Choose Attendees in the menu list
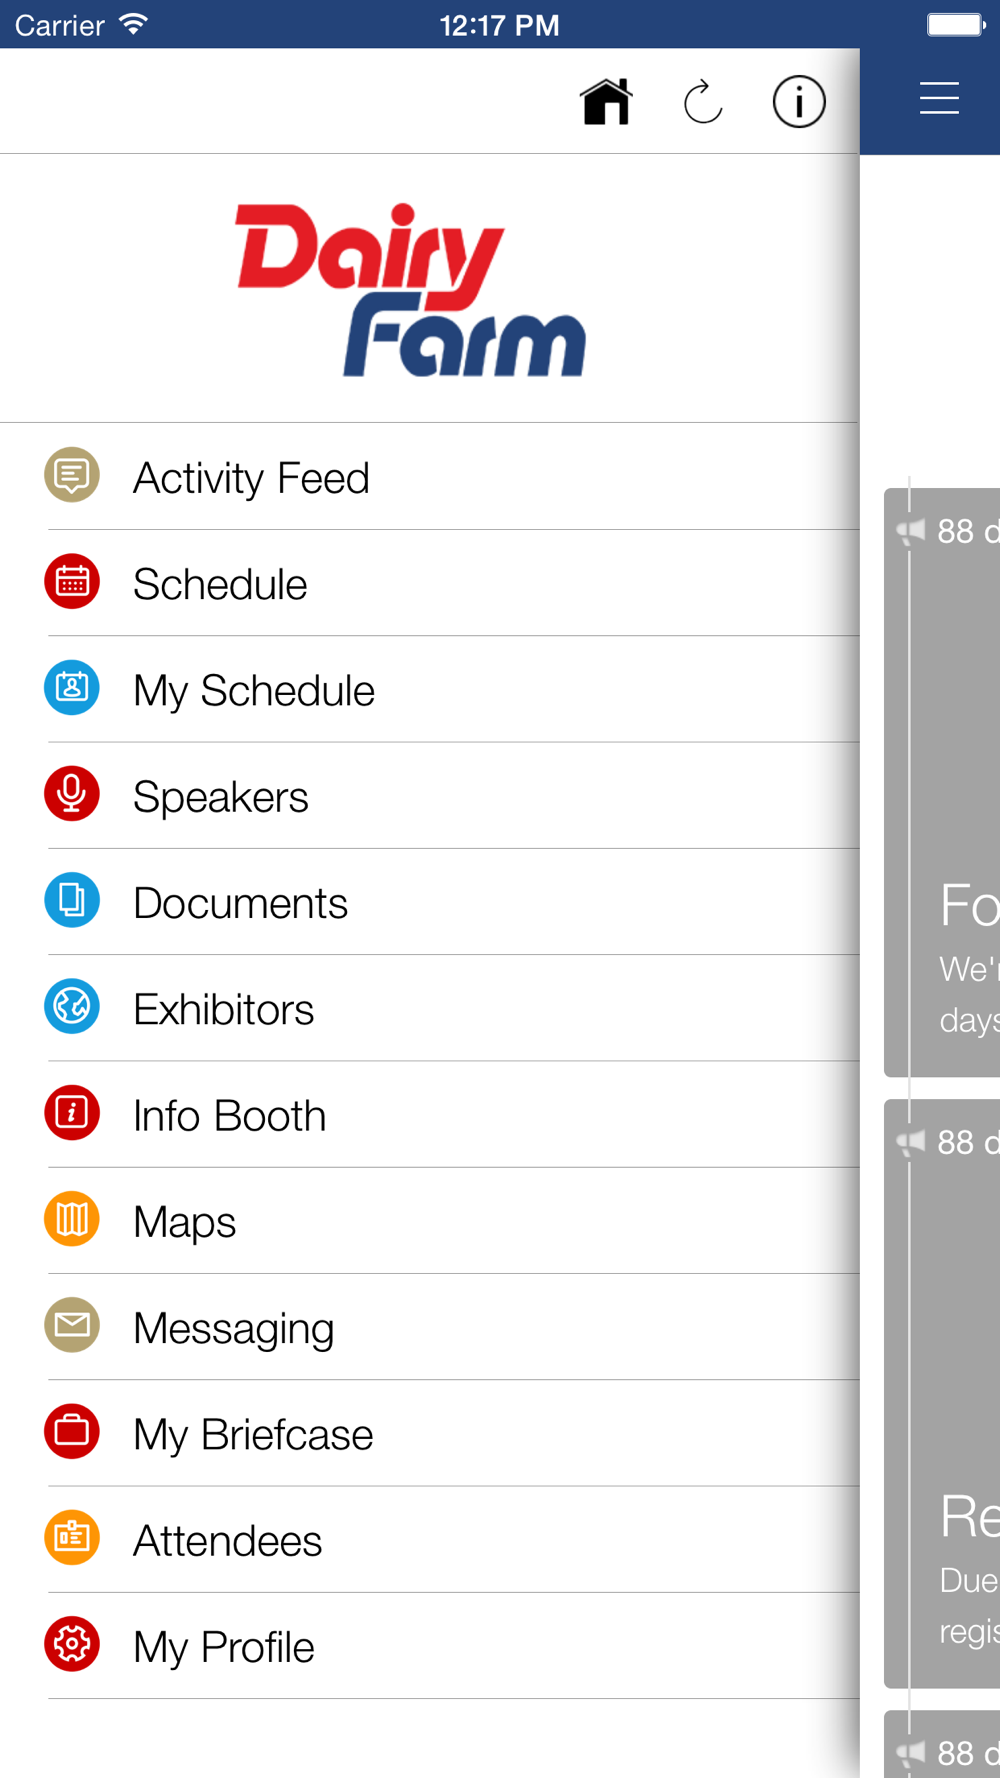 [228, 1541]
